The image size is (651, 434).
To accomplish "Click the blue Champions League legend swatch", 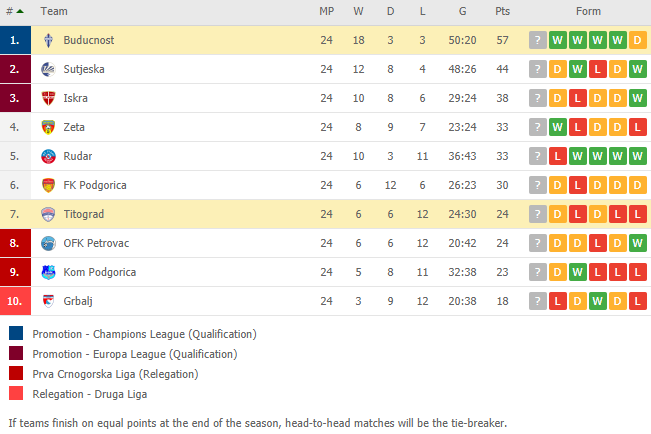I will [x=16, y=333].
